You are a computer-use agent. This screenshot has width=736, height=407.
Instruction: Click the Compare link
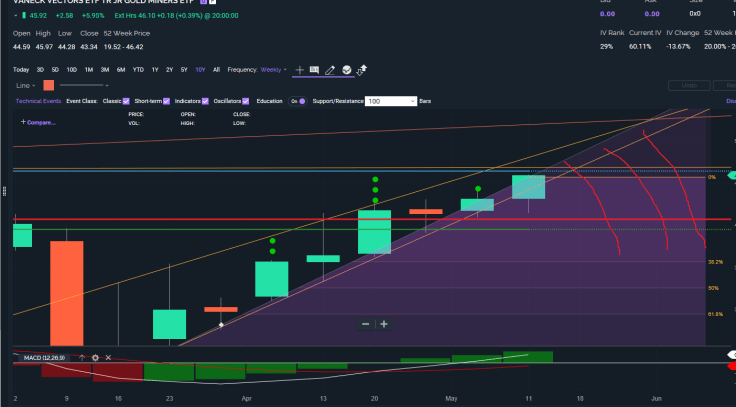pos(38,122)
